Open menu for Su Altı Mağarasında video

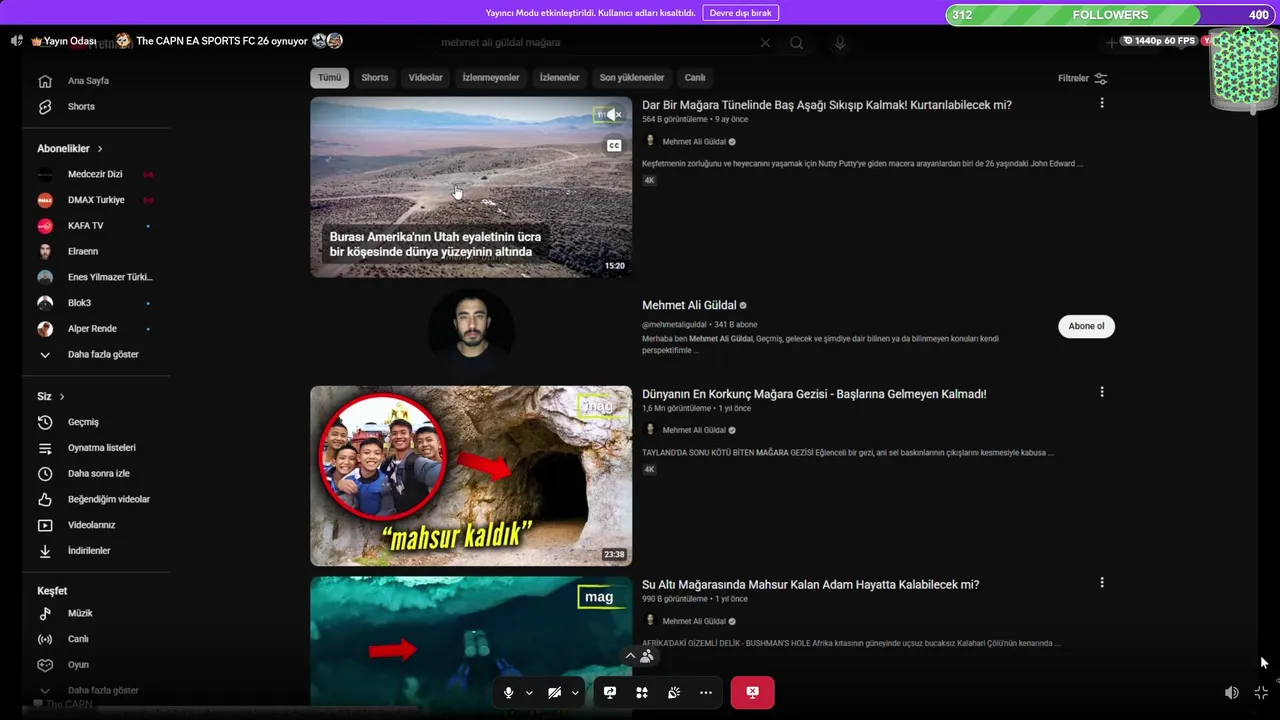pos(1102,583)
